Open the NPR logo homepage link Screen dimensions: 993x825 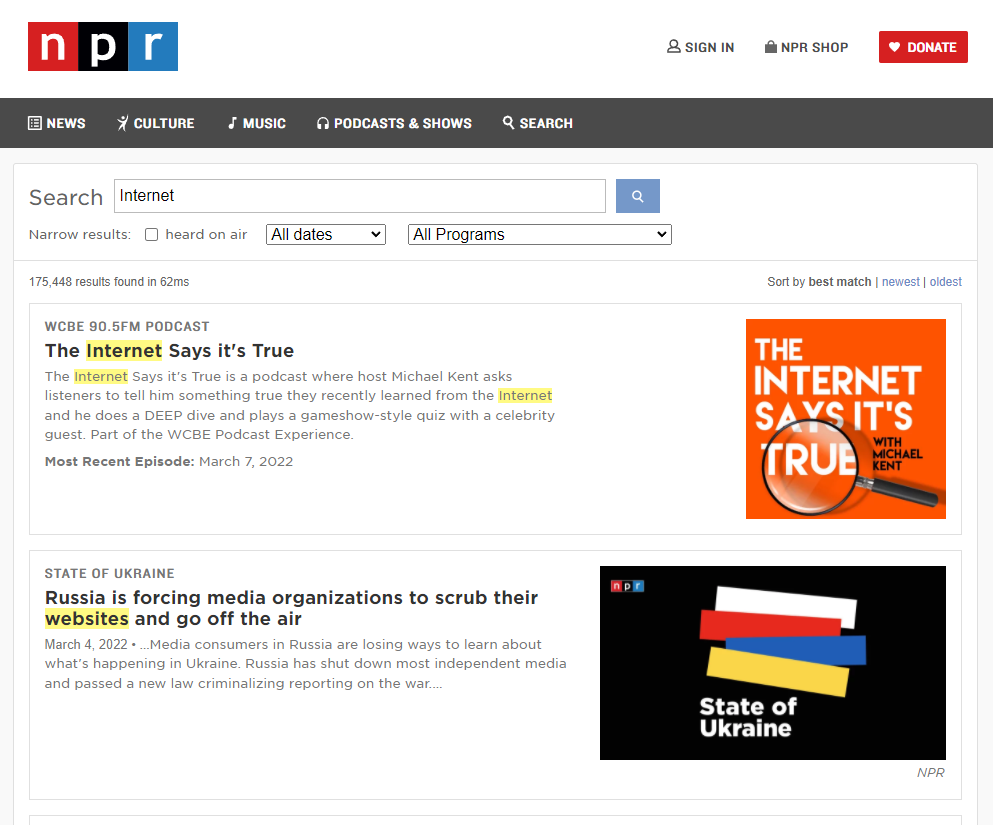tap(103, 46)
